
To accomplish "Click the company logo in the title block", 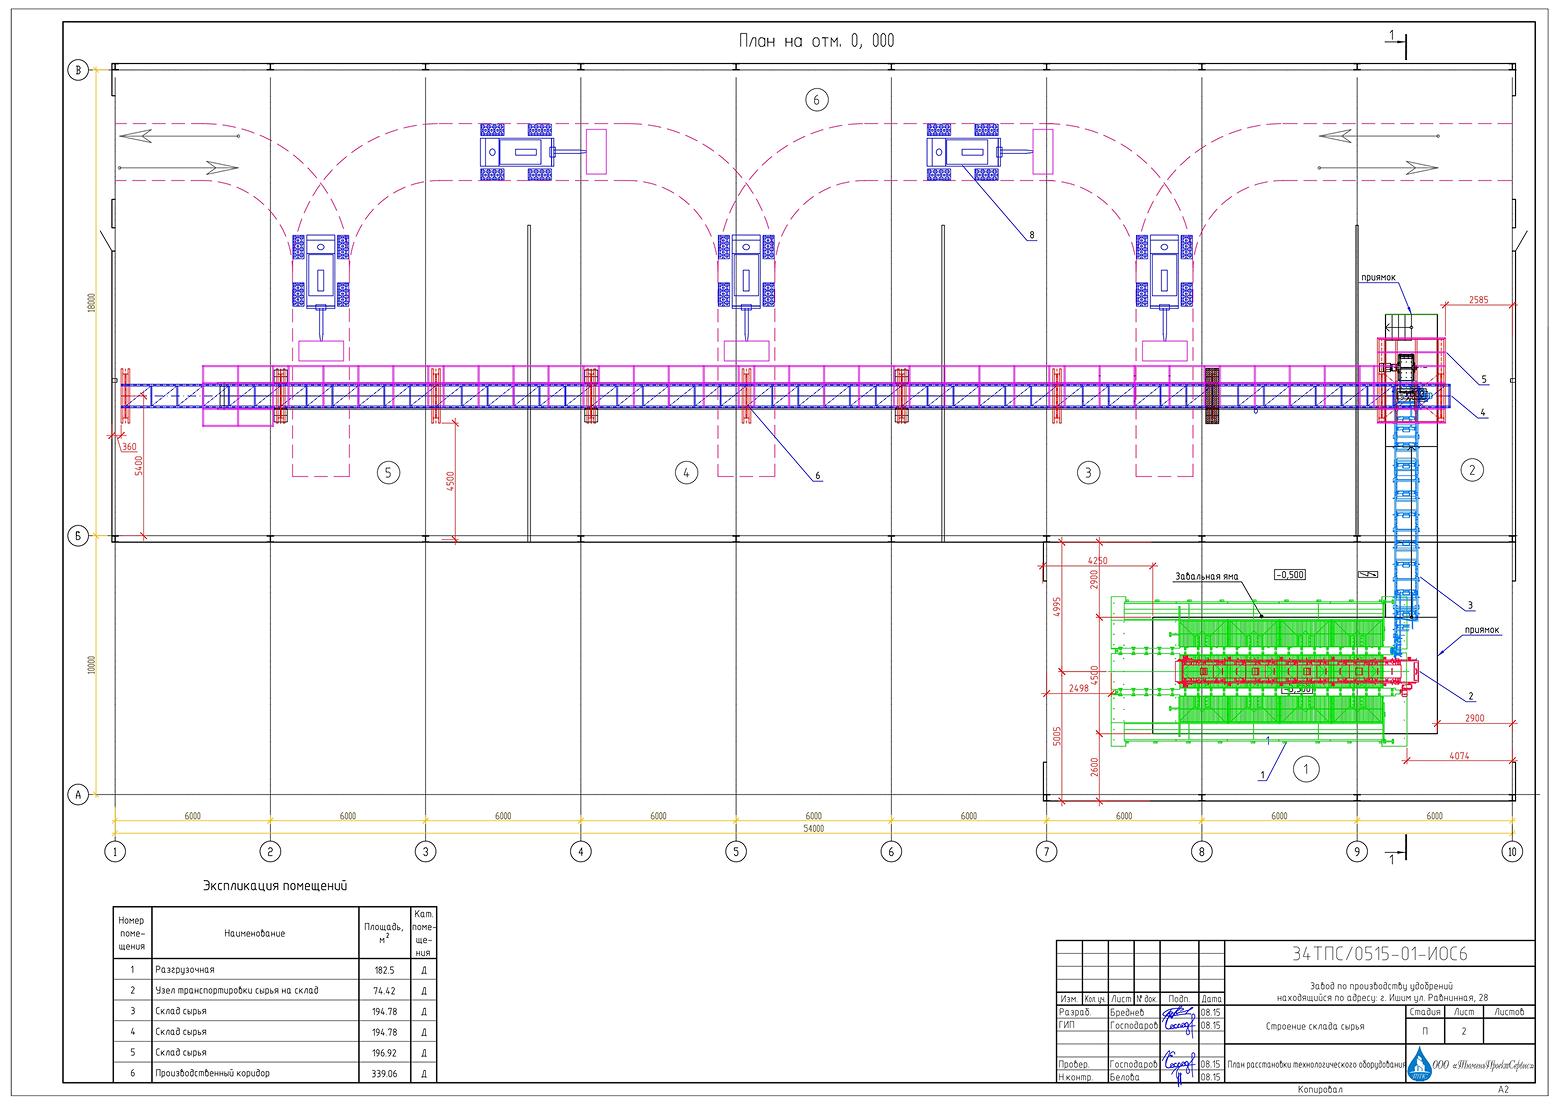I will [1419, 1064].
